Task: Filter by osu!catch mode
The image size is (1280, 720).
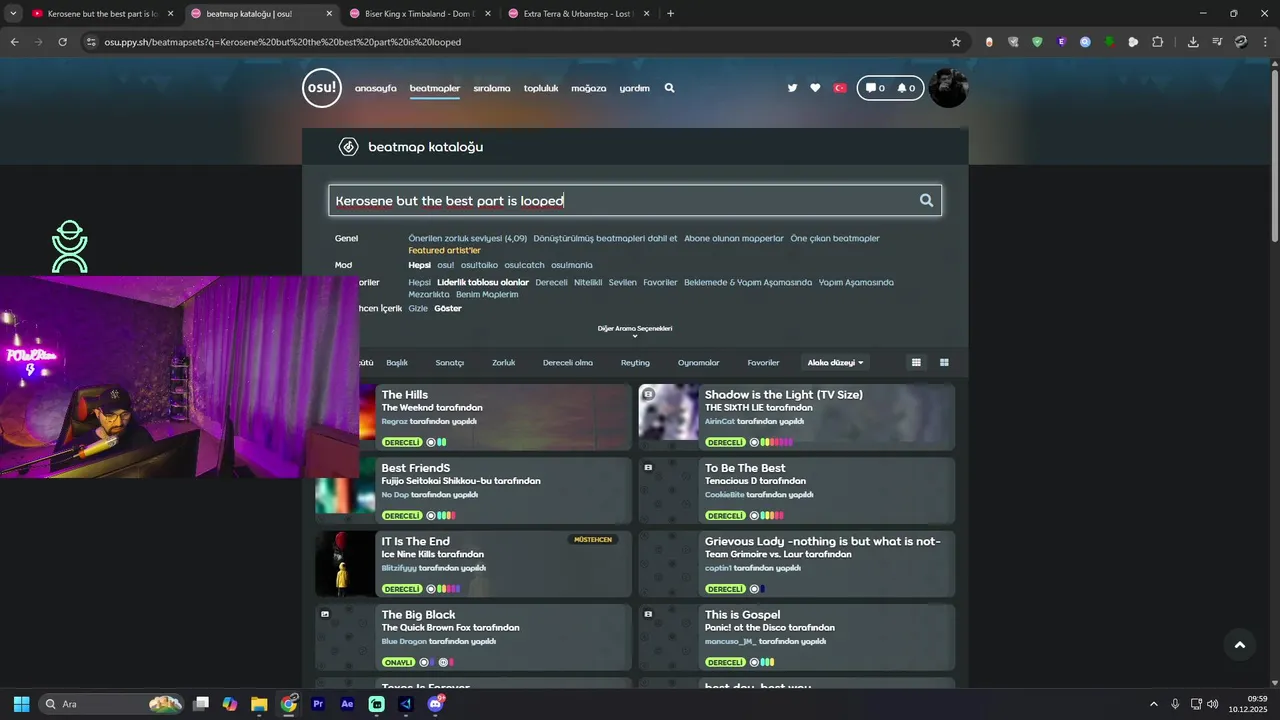Action: click(524, 265)
